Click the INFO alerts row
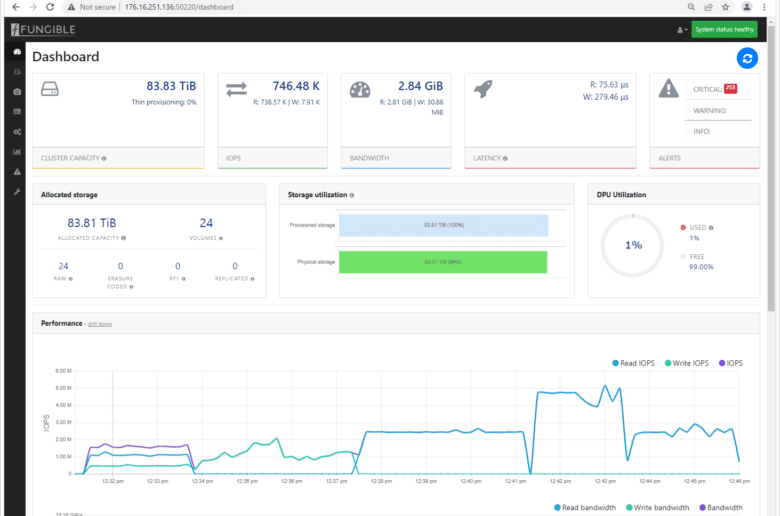Image resolution: width=780 pixels, height=516 pixels. coord(718,131)
